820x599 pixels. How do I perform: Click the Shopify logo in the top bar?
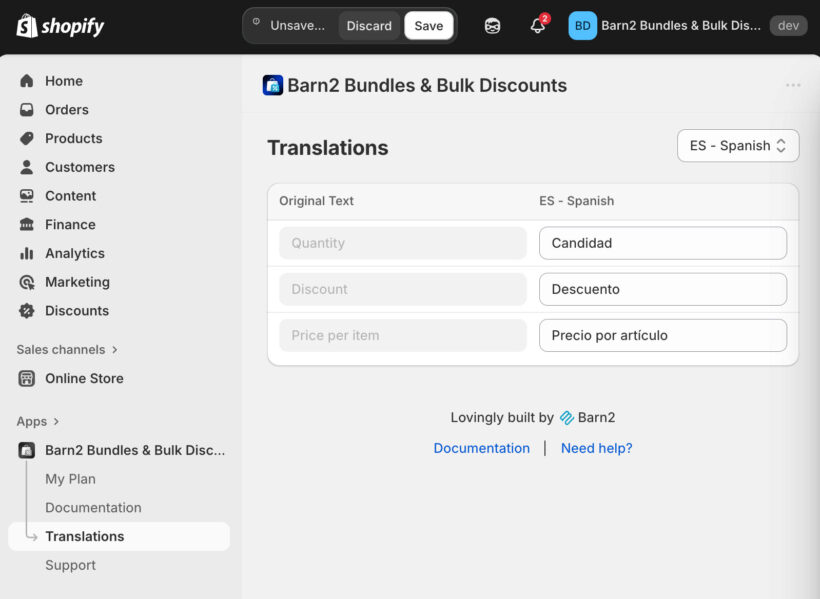59,26
